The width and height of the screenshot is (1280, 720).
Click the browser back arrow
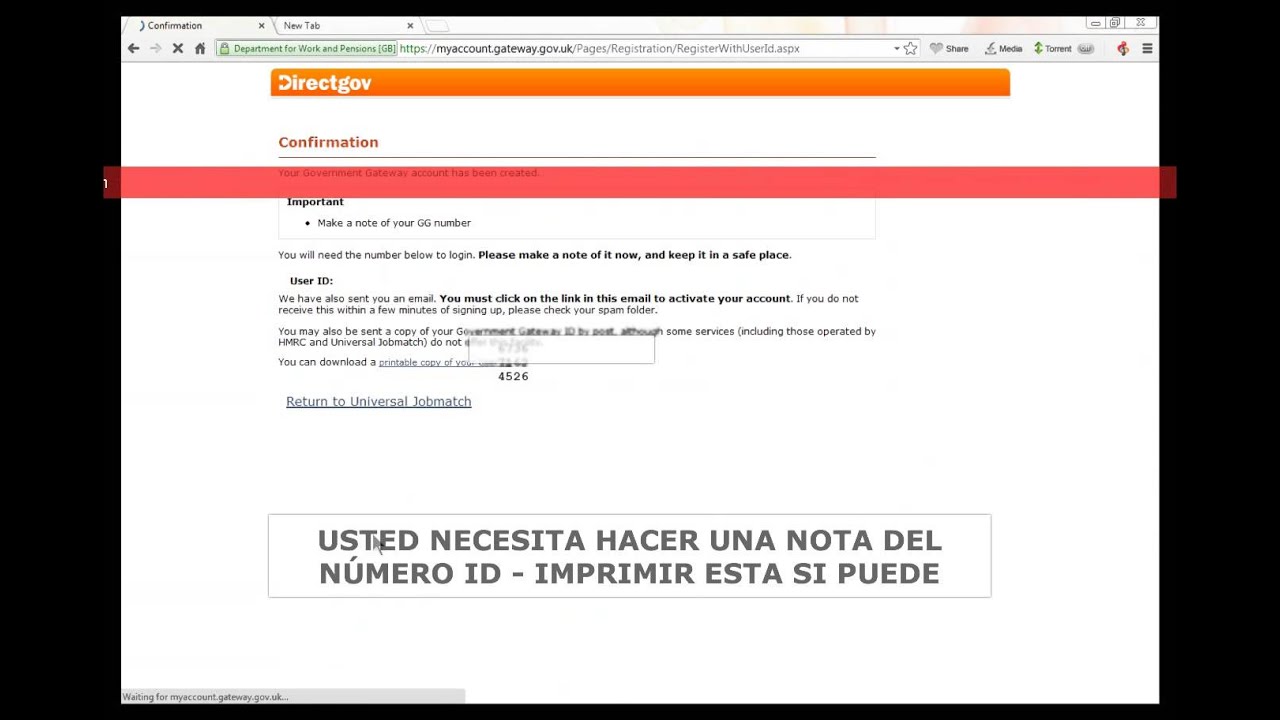pos(134,48)
